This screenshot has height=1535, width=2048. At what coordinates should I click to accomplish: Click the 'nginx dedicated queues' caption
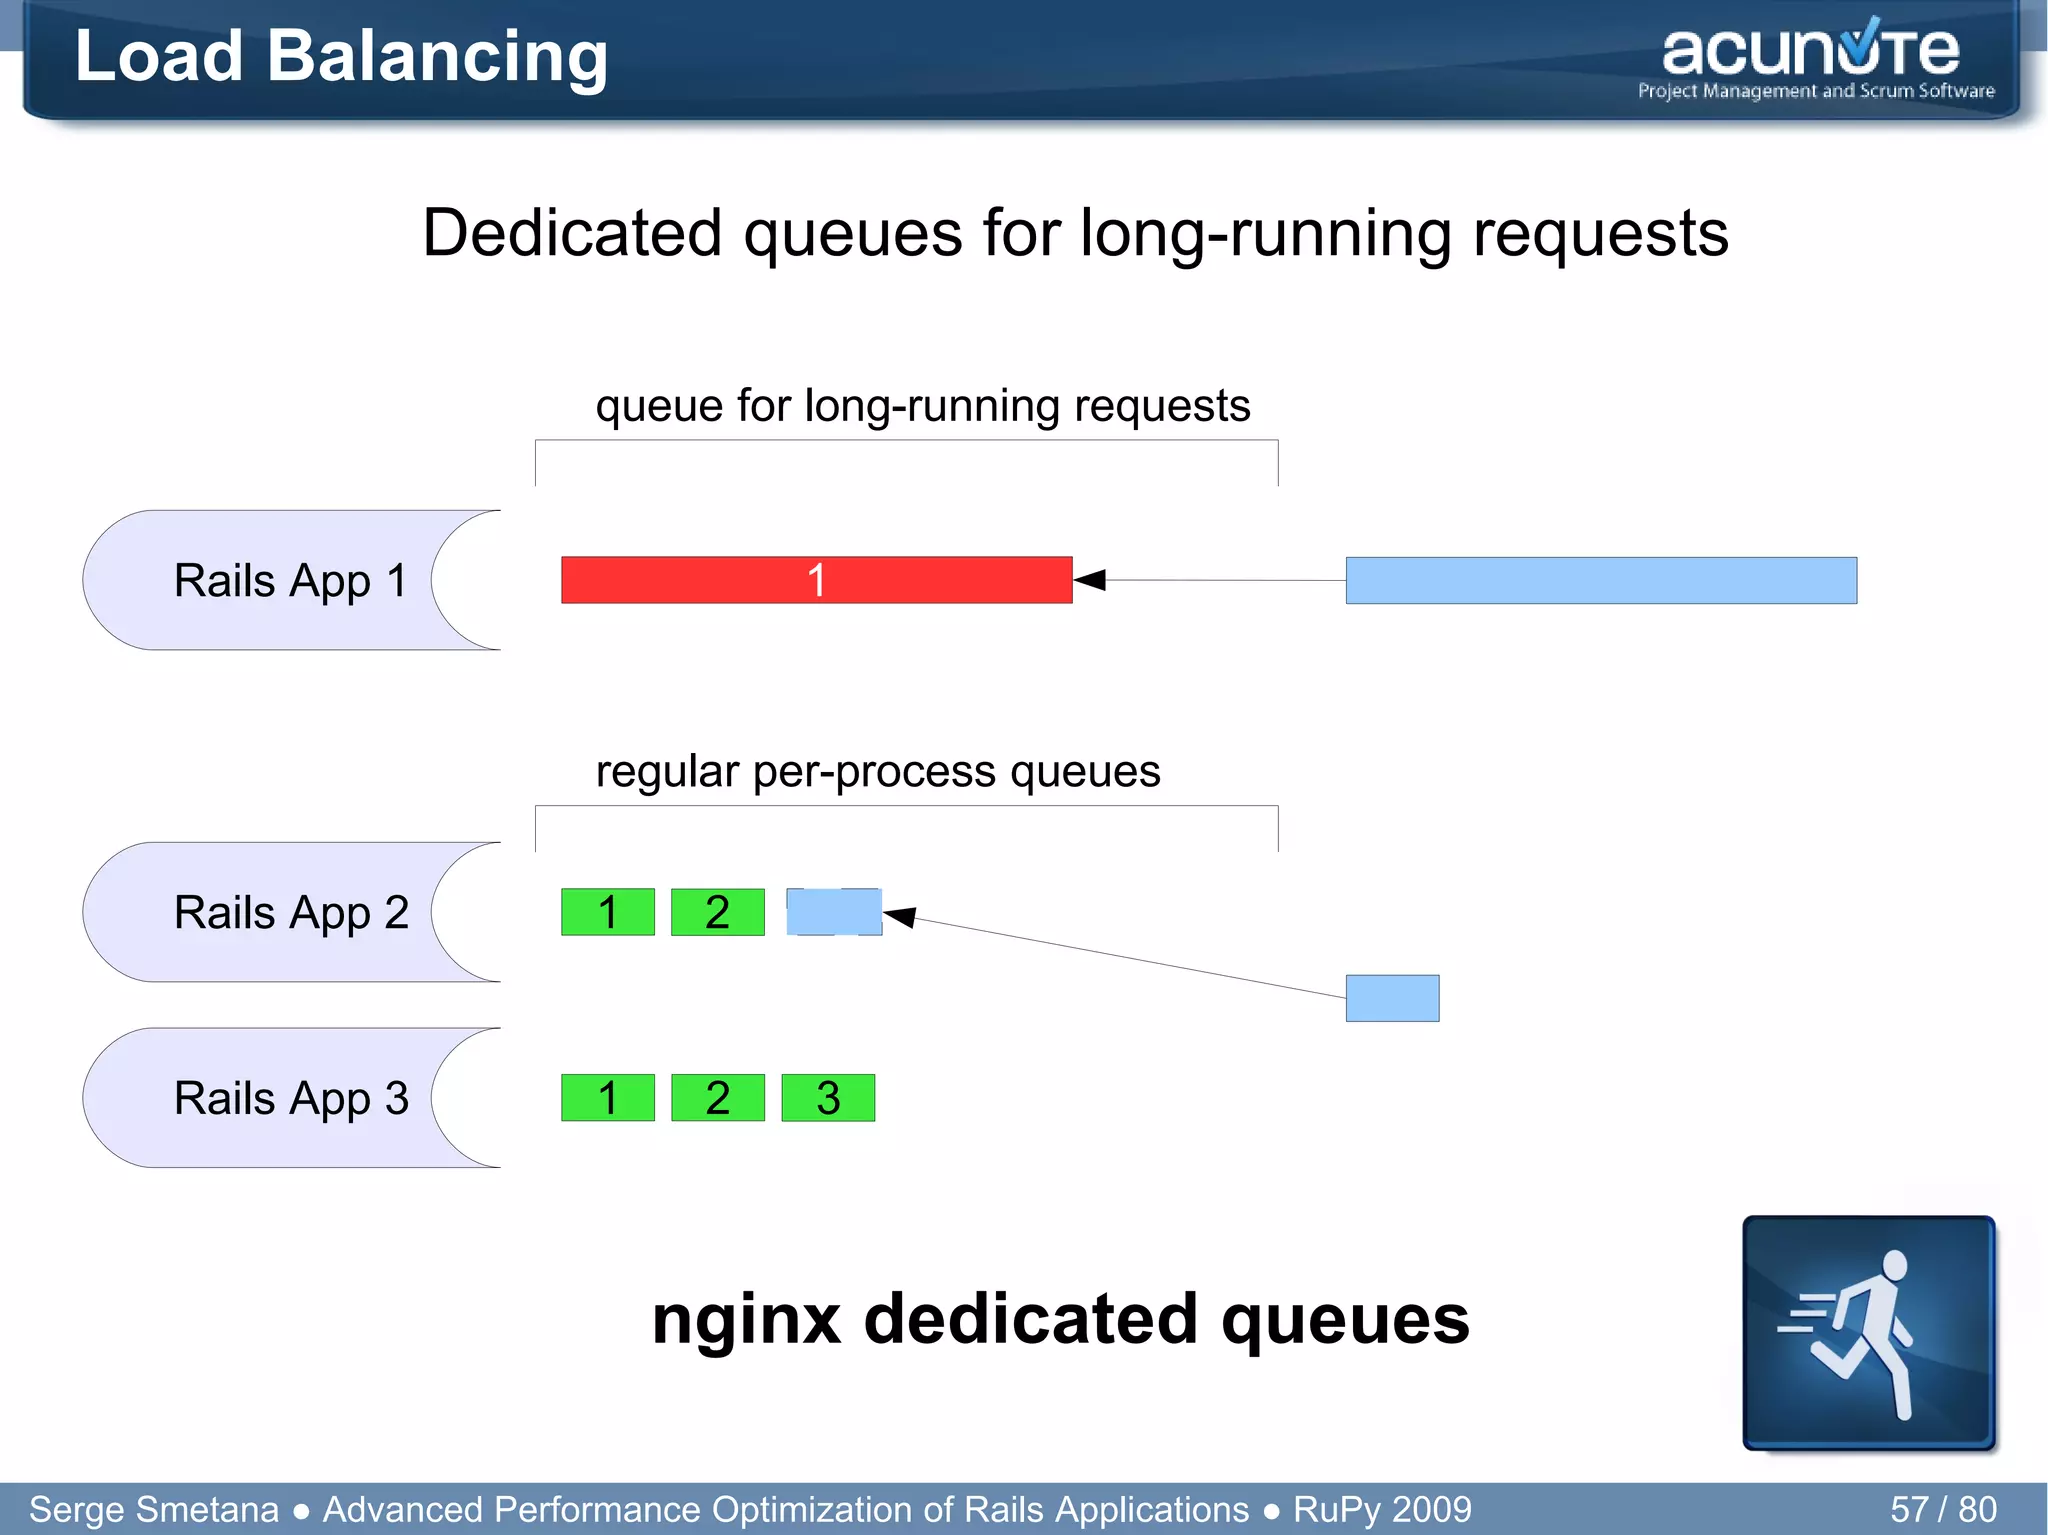[1060, 1319]
